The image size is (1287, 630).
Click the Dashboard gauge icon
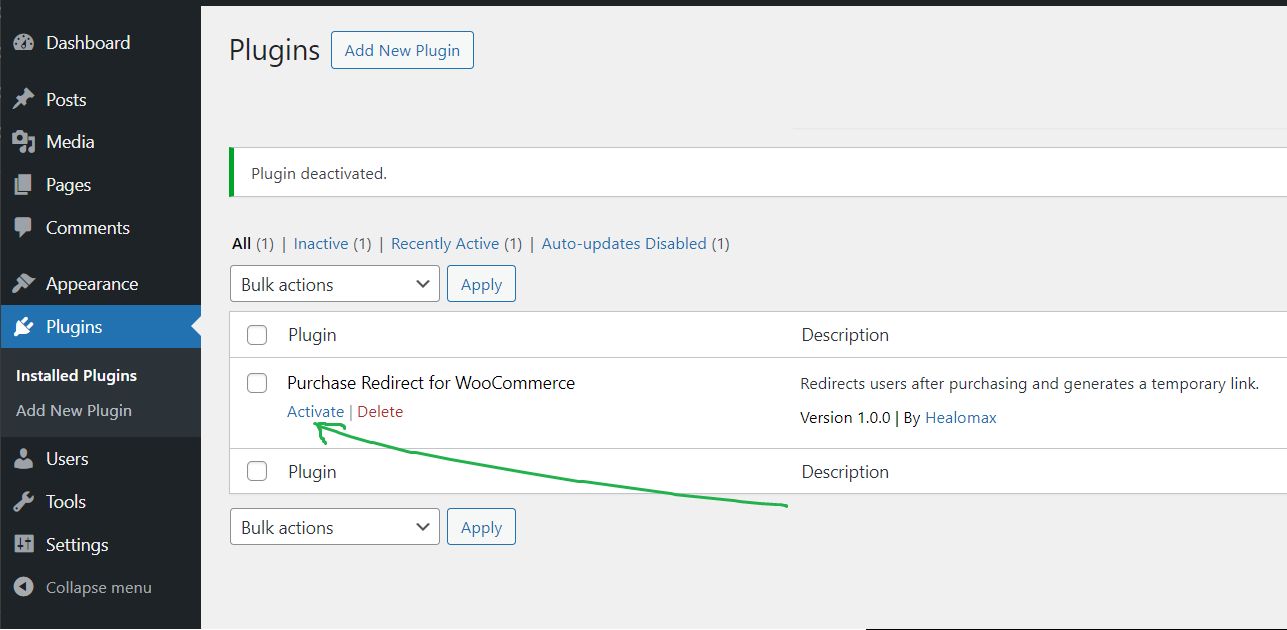[23, 43]
